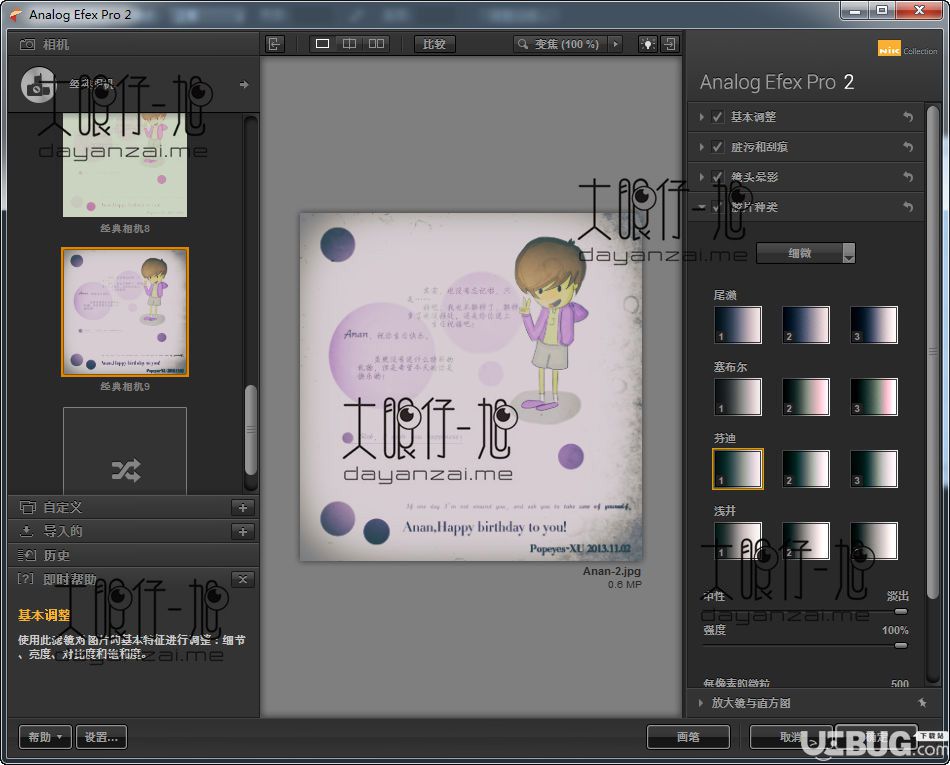The image size is (950, 765).
Task: Click the zoom magnifier icon
Action: tap(522, 44)
